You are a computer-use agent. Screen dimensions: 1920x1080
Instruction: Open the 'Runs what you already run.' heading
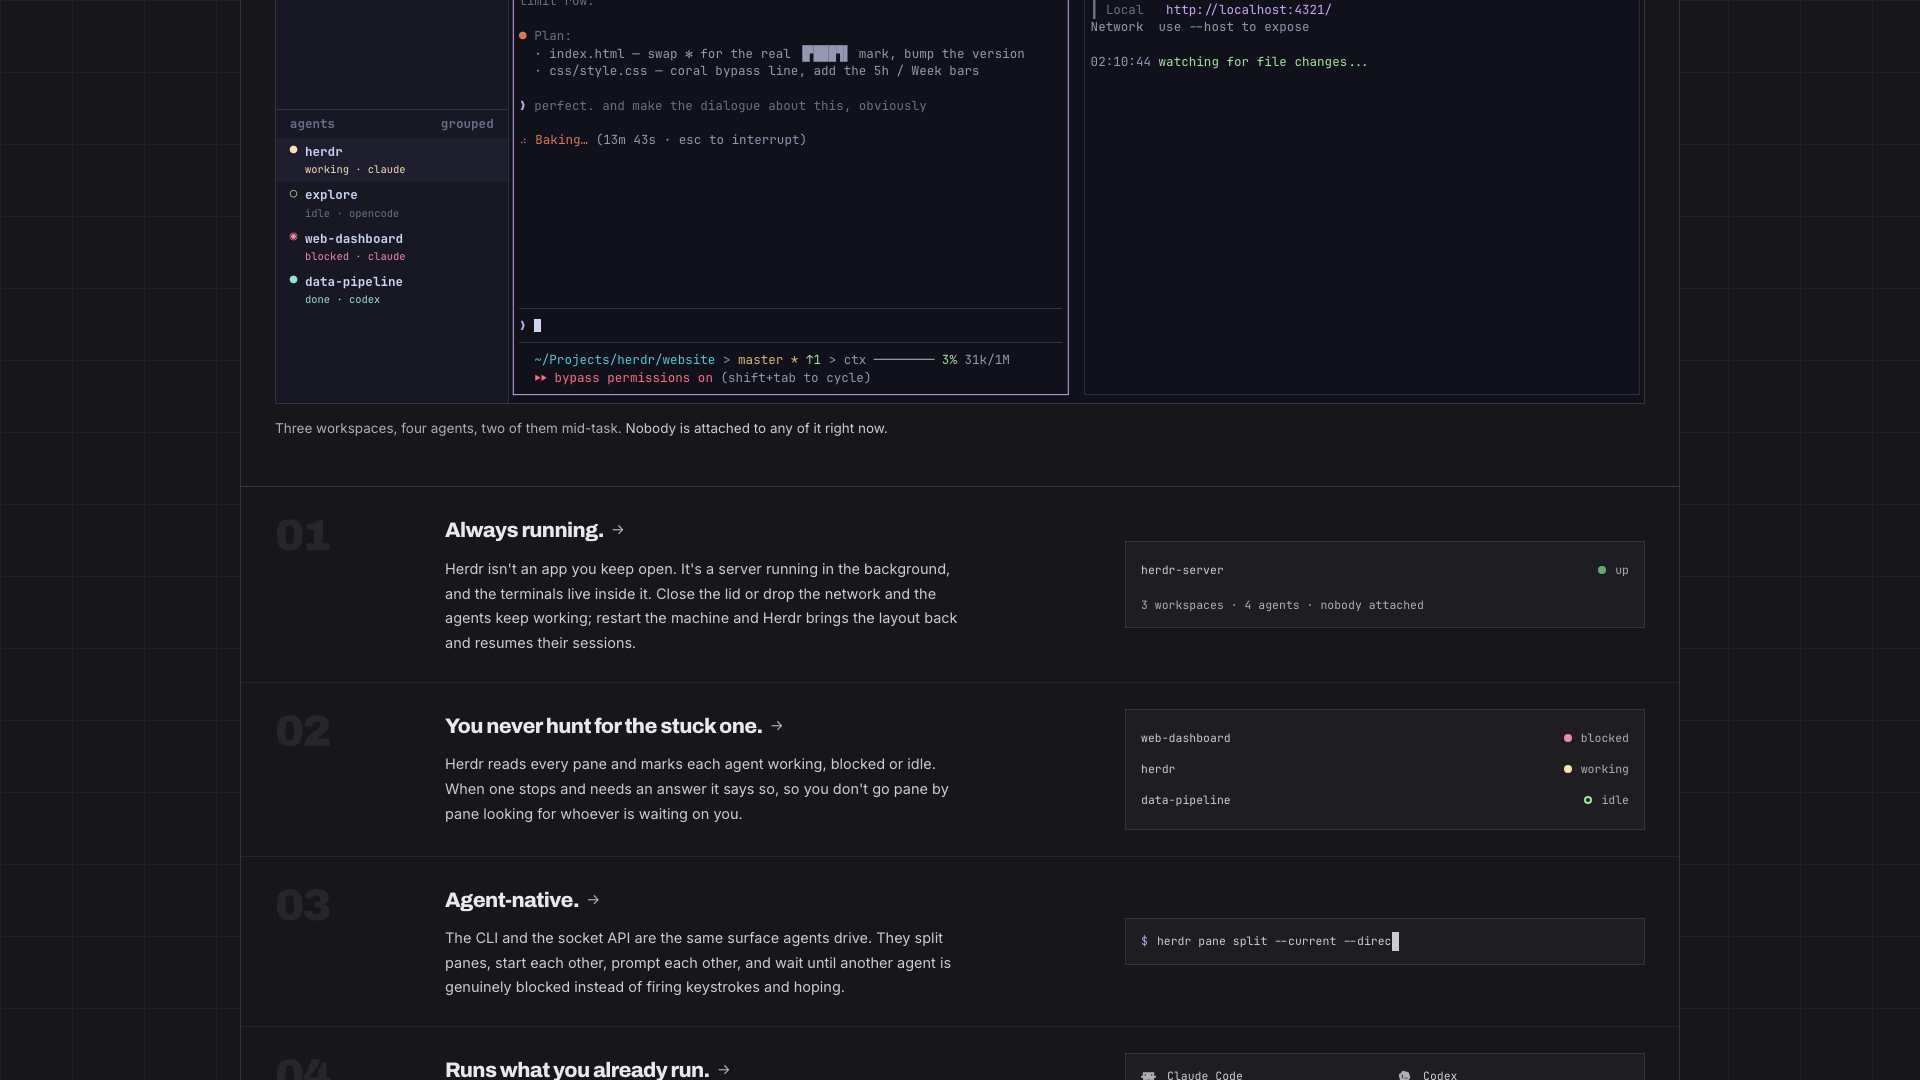pos(577,1070)
